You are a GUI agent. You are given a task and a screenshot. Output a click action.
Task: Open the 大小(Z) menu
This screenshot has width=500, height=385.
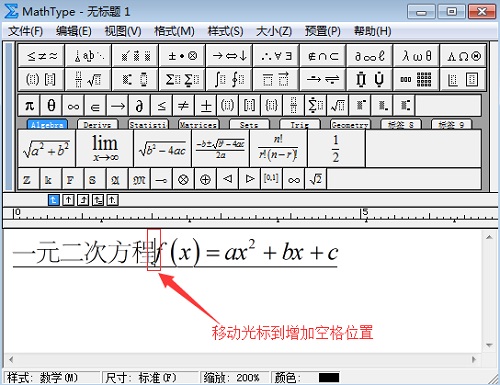click(x=274, y=31)
